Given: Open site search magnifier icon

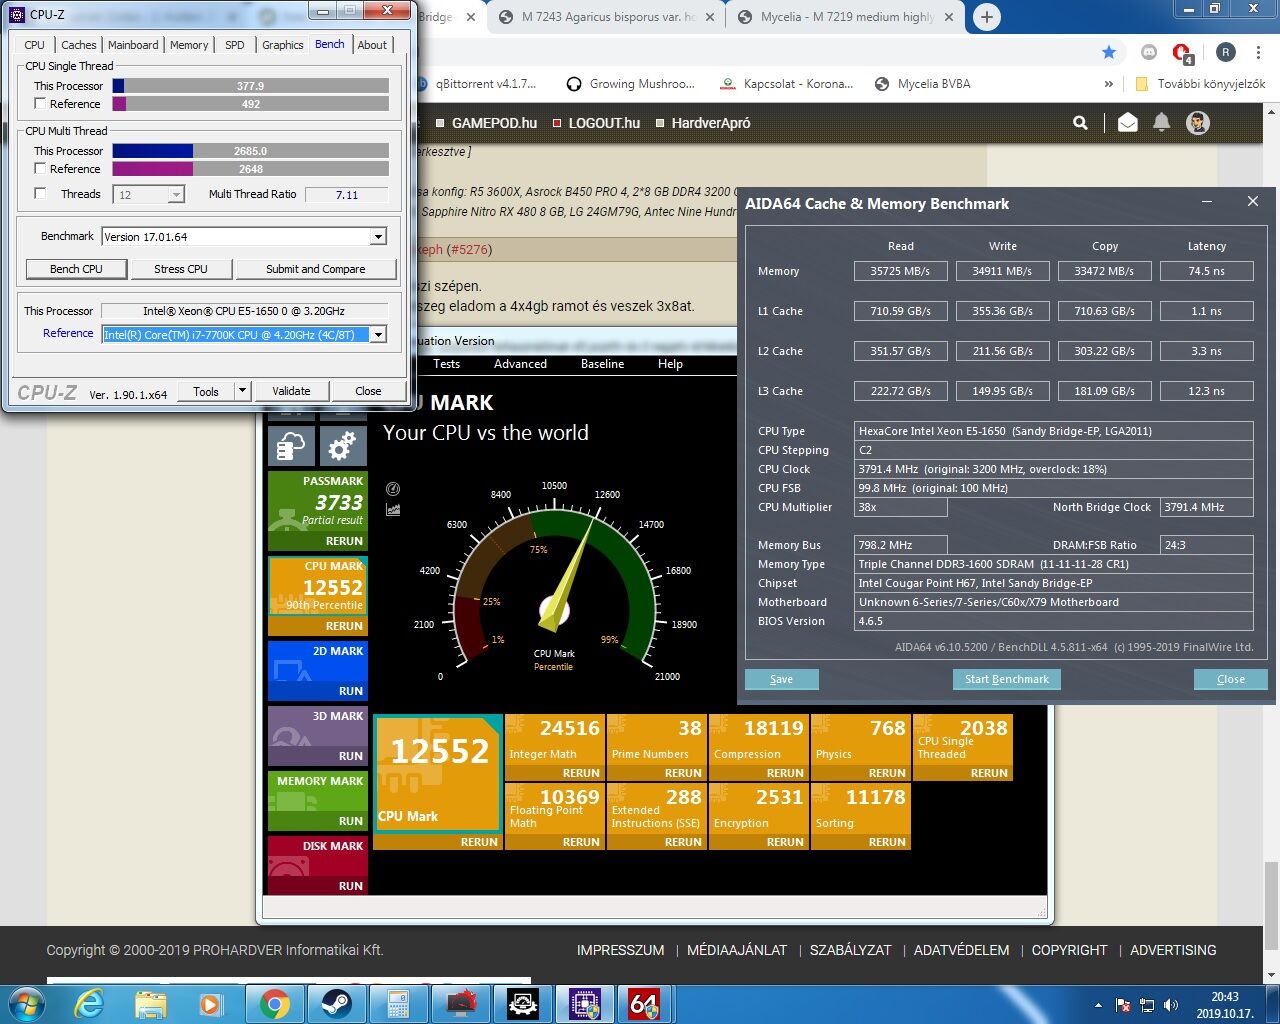Looking at the screenshot, I should pyautogui.click(x=1080, y=122).
